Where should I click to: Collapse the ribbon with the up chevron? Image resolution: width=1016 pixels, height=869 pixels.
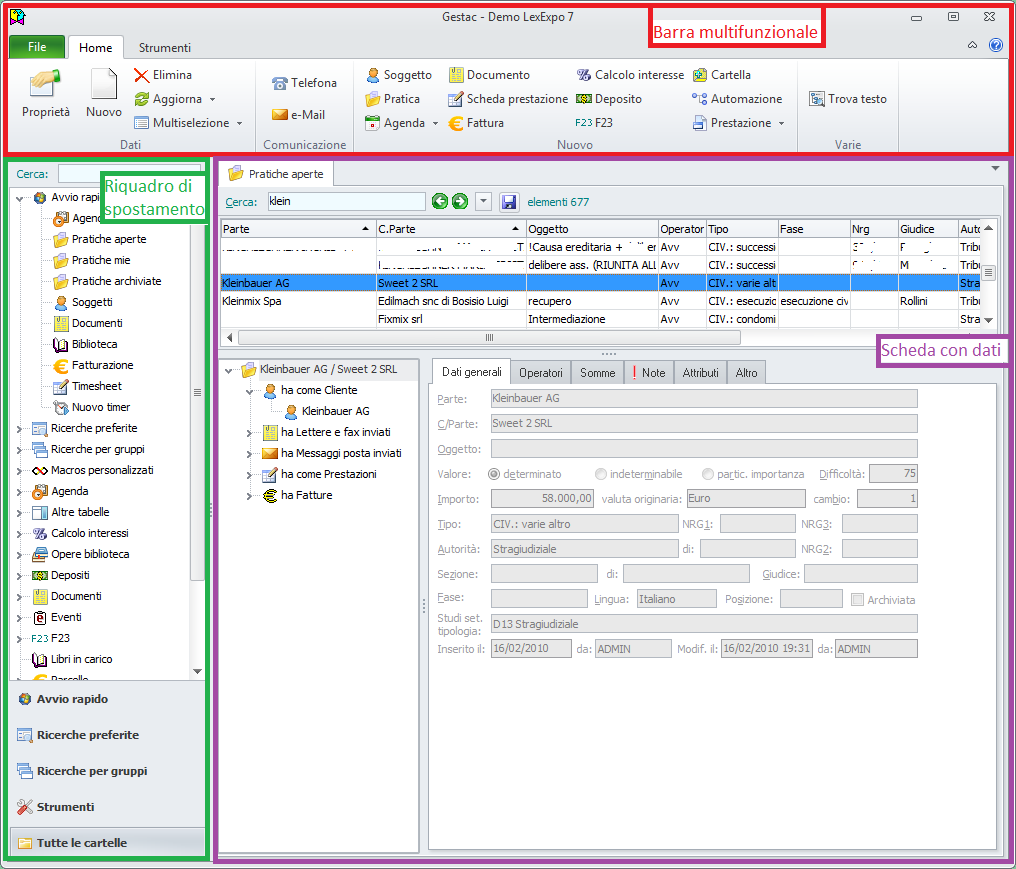(x=972, y=45)
